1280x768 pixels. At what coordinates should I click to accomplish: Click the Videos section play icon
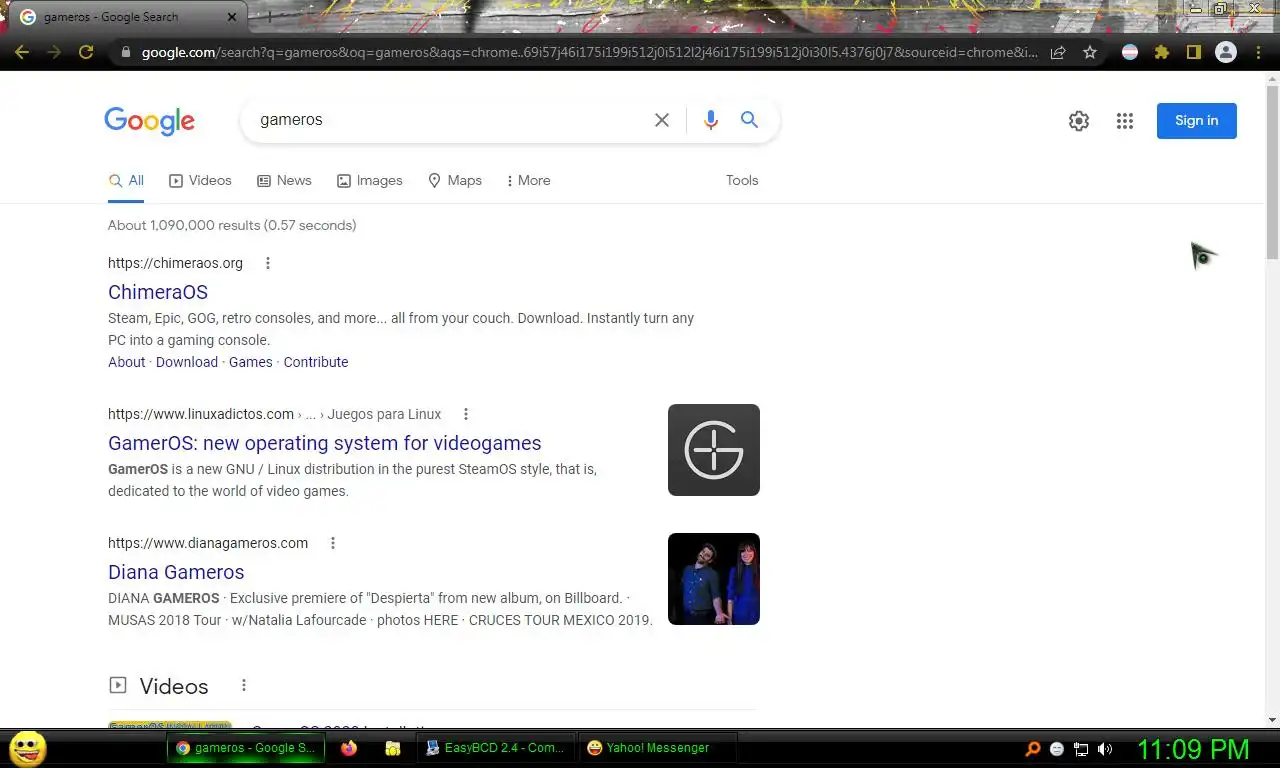click(118, 685)
